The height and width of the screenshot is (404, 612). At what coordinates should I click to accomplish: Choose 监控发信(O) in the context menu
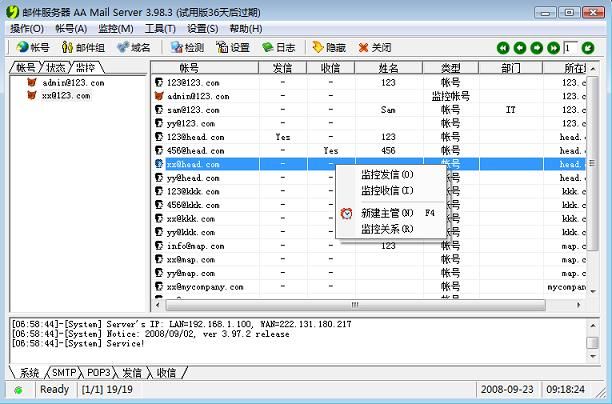(x=386, y=174)
